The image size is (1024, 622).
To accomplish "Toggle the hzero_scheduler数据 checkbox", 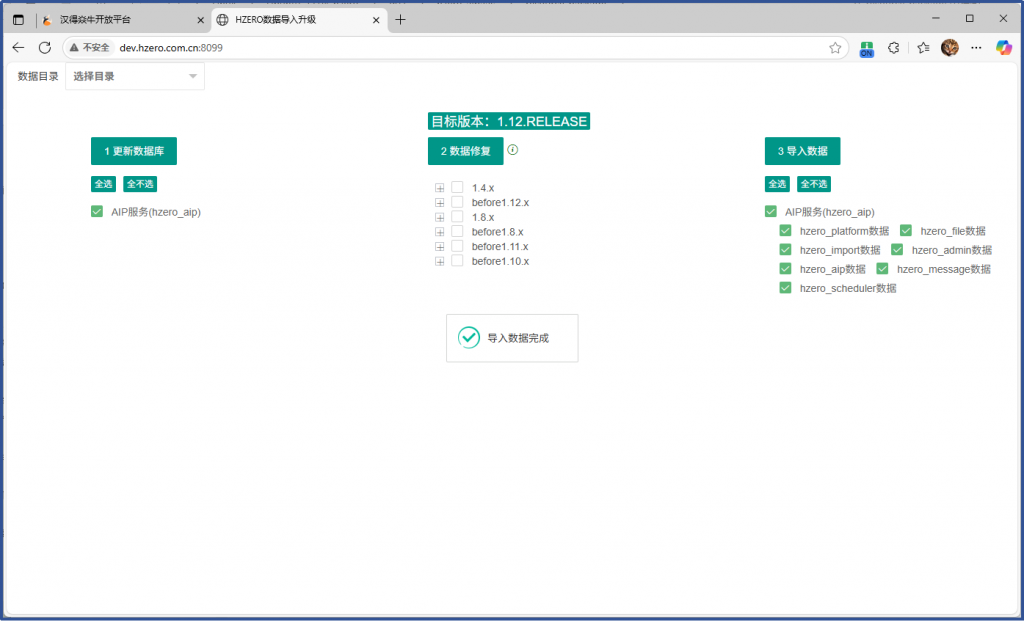I will point(785,288).
